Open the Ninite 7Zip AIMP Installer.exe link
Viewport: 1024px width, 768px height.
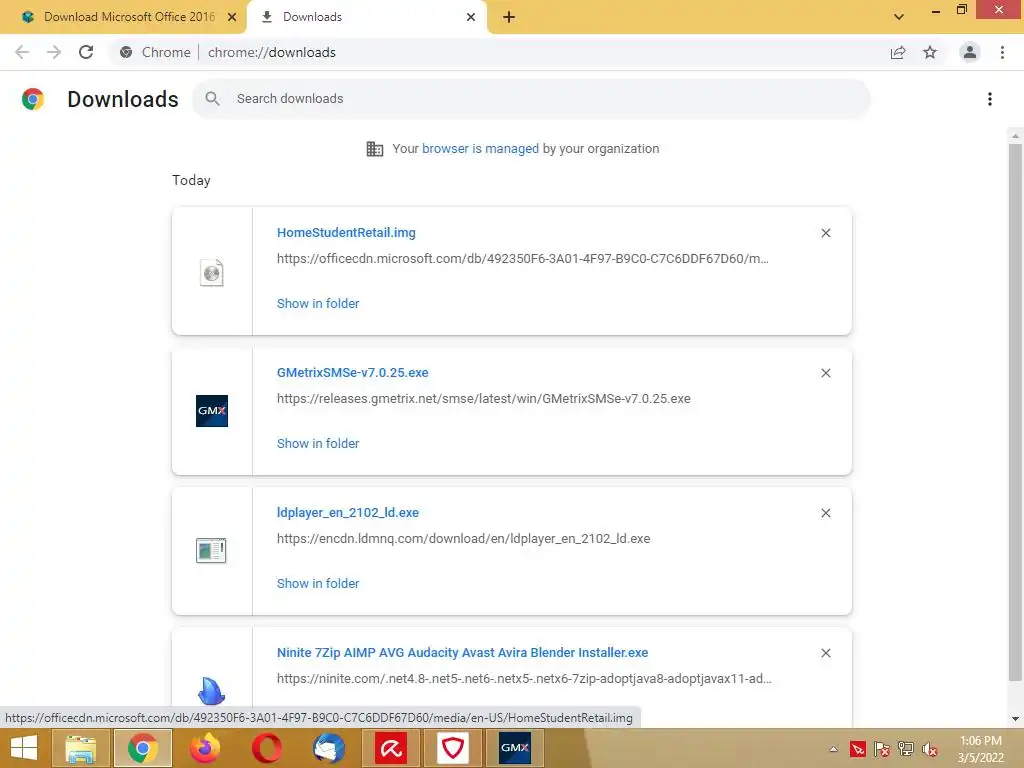coord(462,652)
